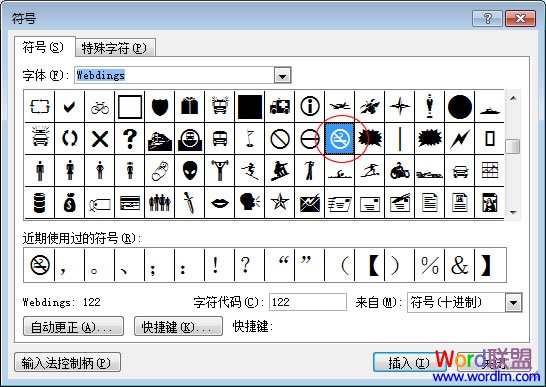The image size is (546, 387).
Task: Pick the motorcycle rider symbol
Action: (400, 171)
